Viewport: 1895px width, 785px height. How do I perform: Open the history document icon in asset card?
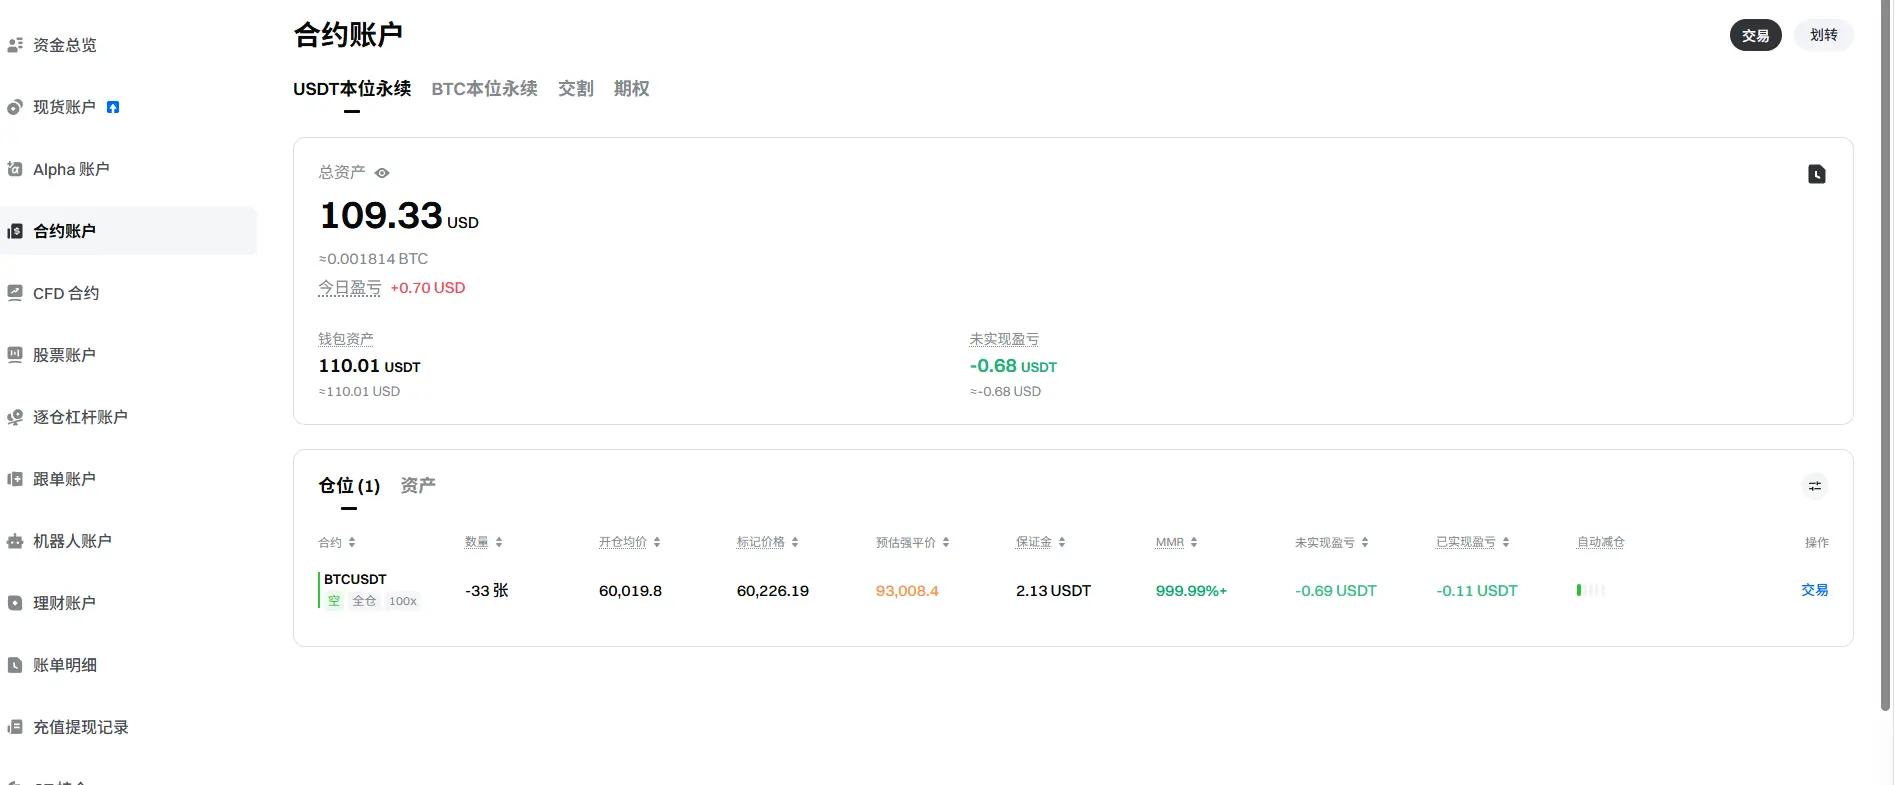click(1817, 174)
